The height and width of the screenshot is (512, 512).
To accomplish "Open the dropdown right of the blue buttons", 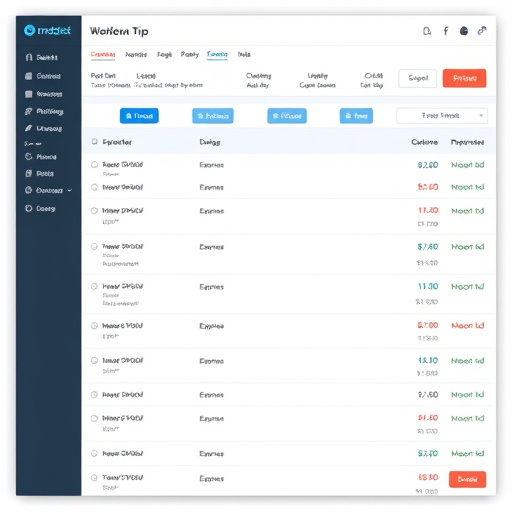I will (442, 116).
